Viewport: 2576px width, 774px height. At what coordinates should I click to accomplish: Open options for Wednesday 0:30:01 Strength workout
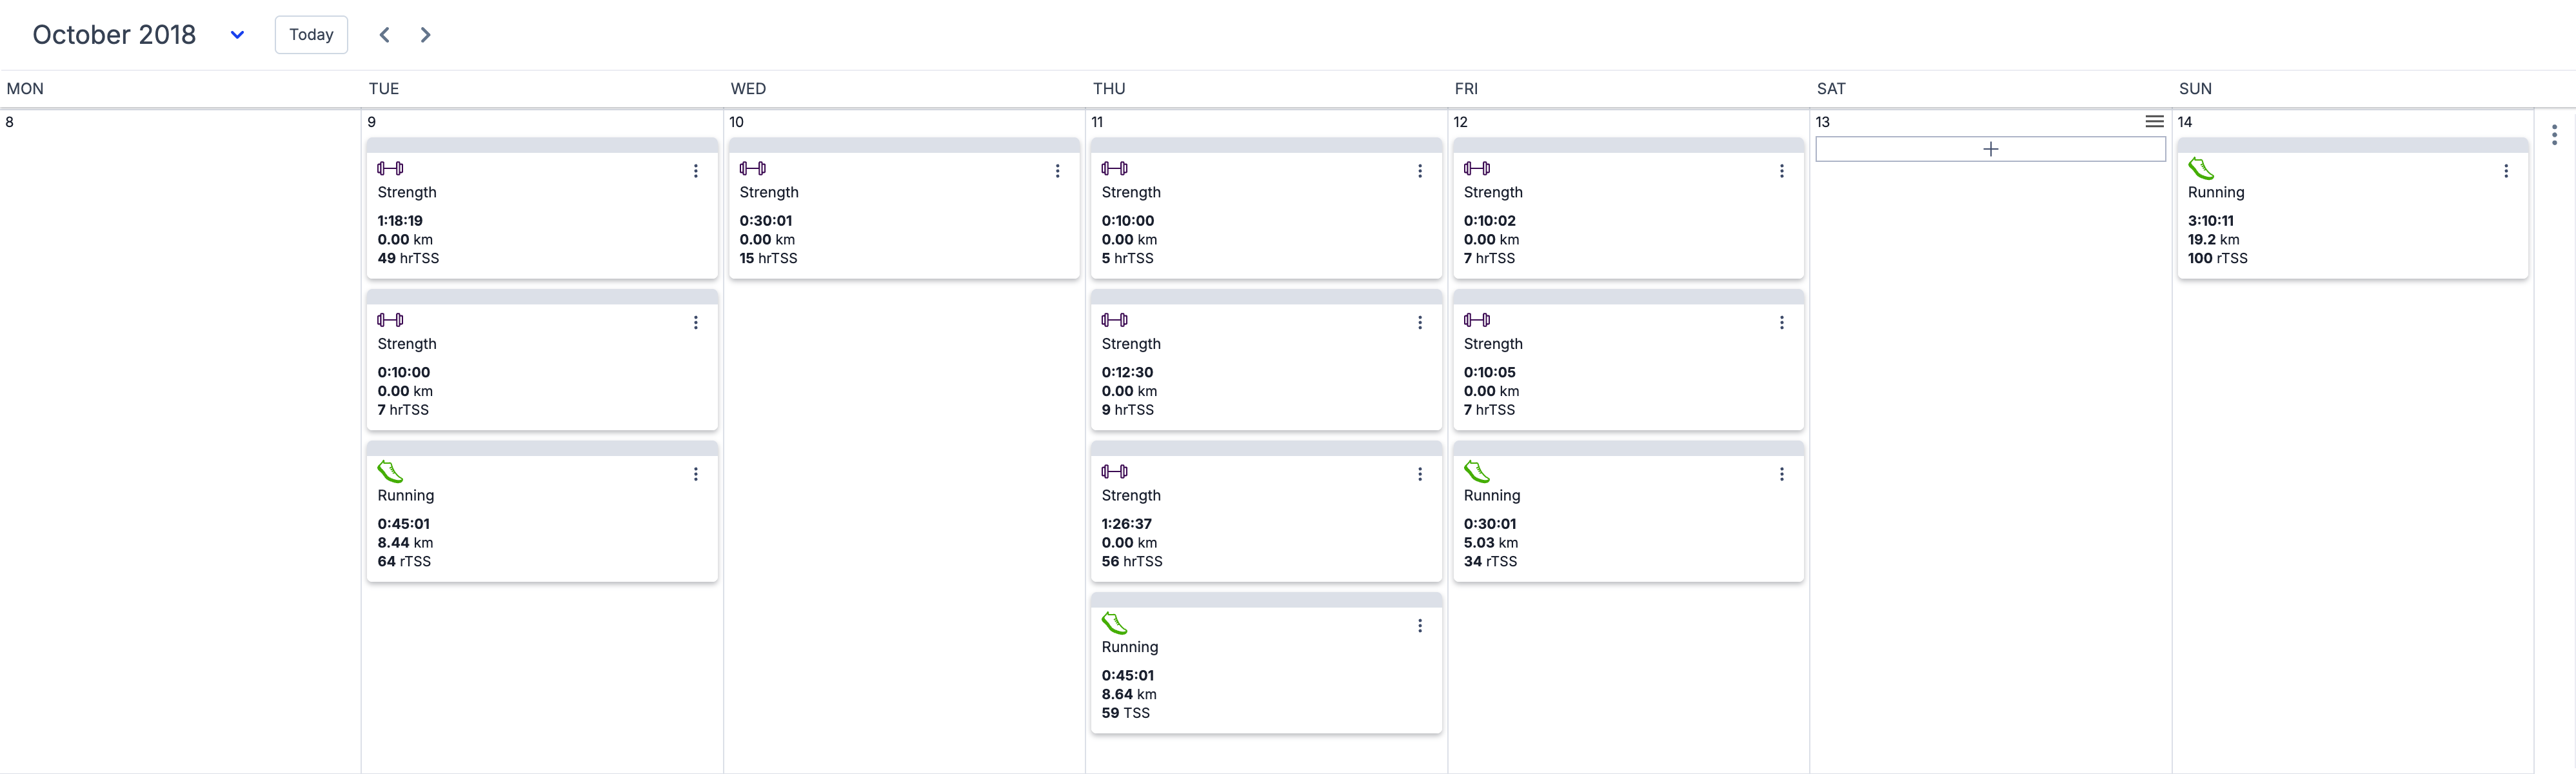pyautogui.click(x=1057, y=171)
